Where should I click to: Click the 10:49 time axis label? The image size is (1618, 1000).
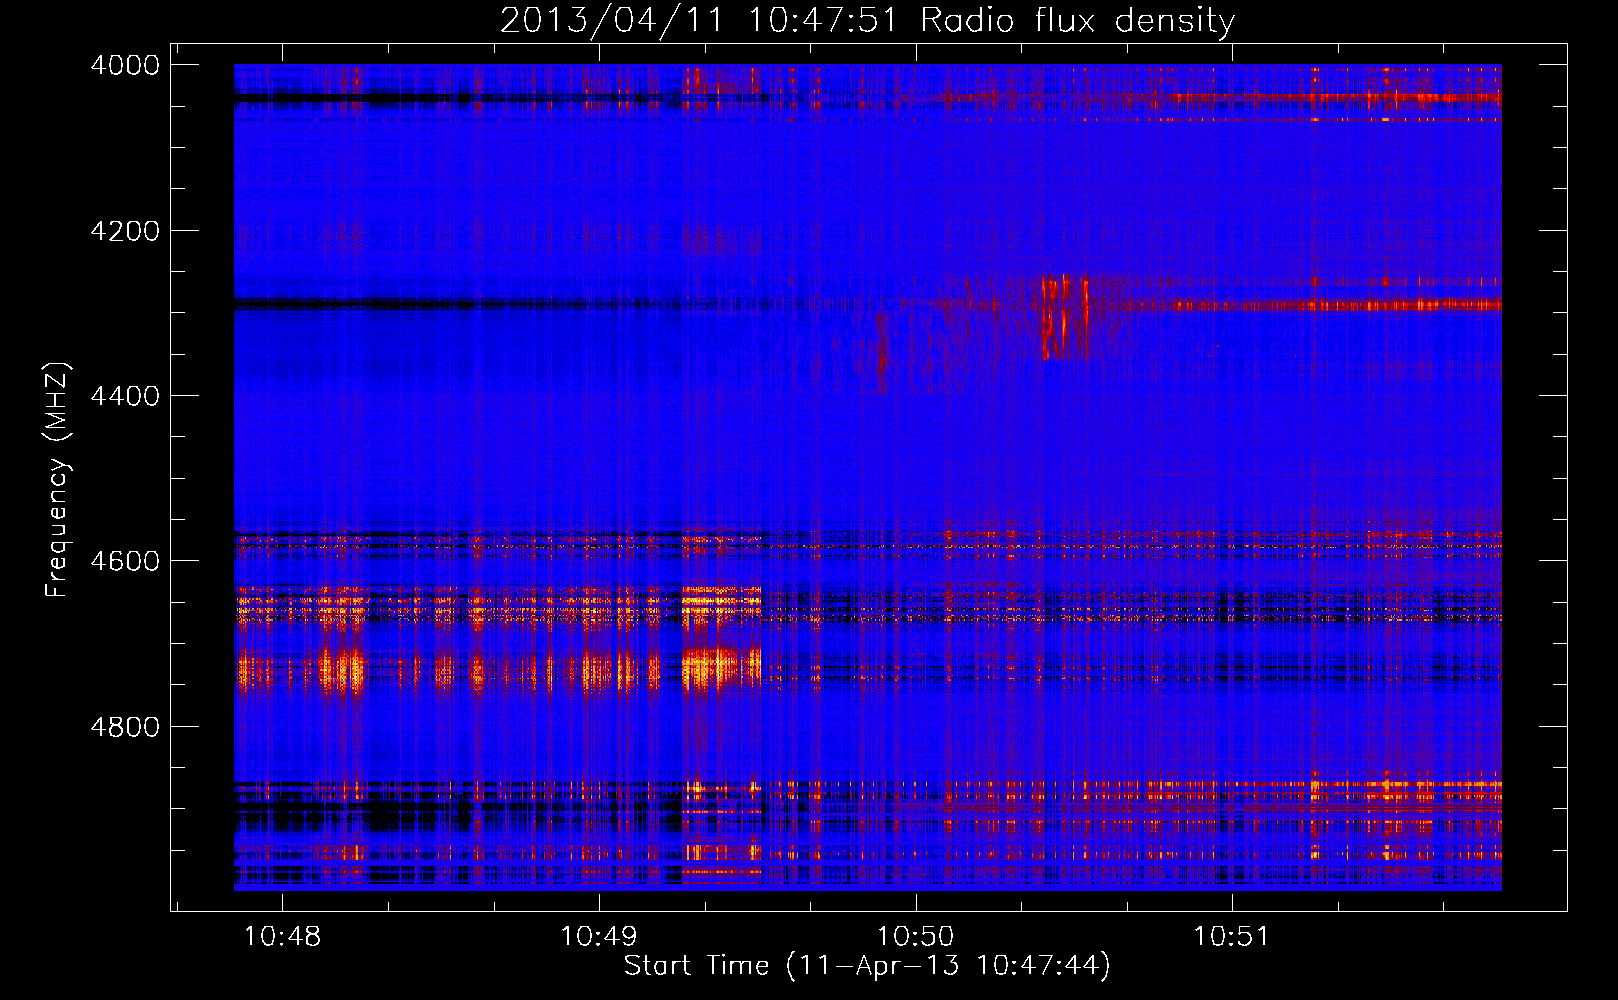[x=599, y=937]
